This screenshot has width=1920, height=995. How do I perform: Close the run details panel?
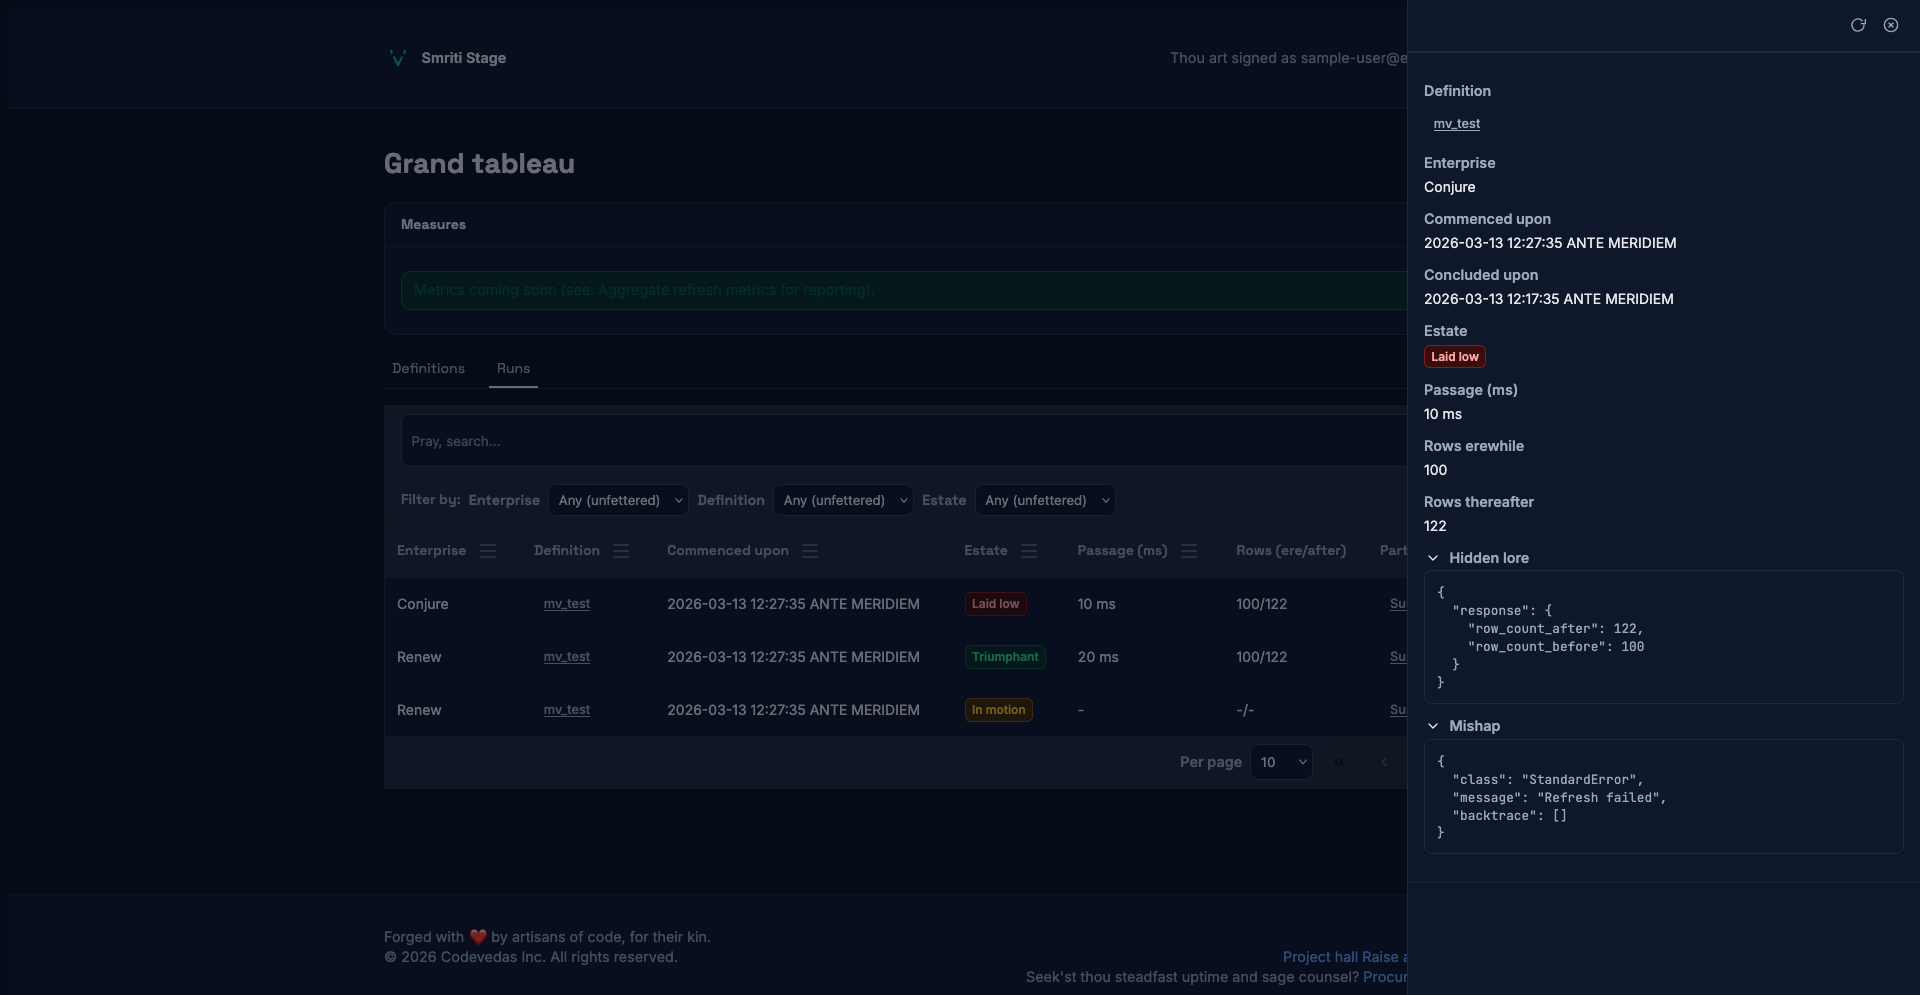point(1891,25)
